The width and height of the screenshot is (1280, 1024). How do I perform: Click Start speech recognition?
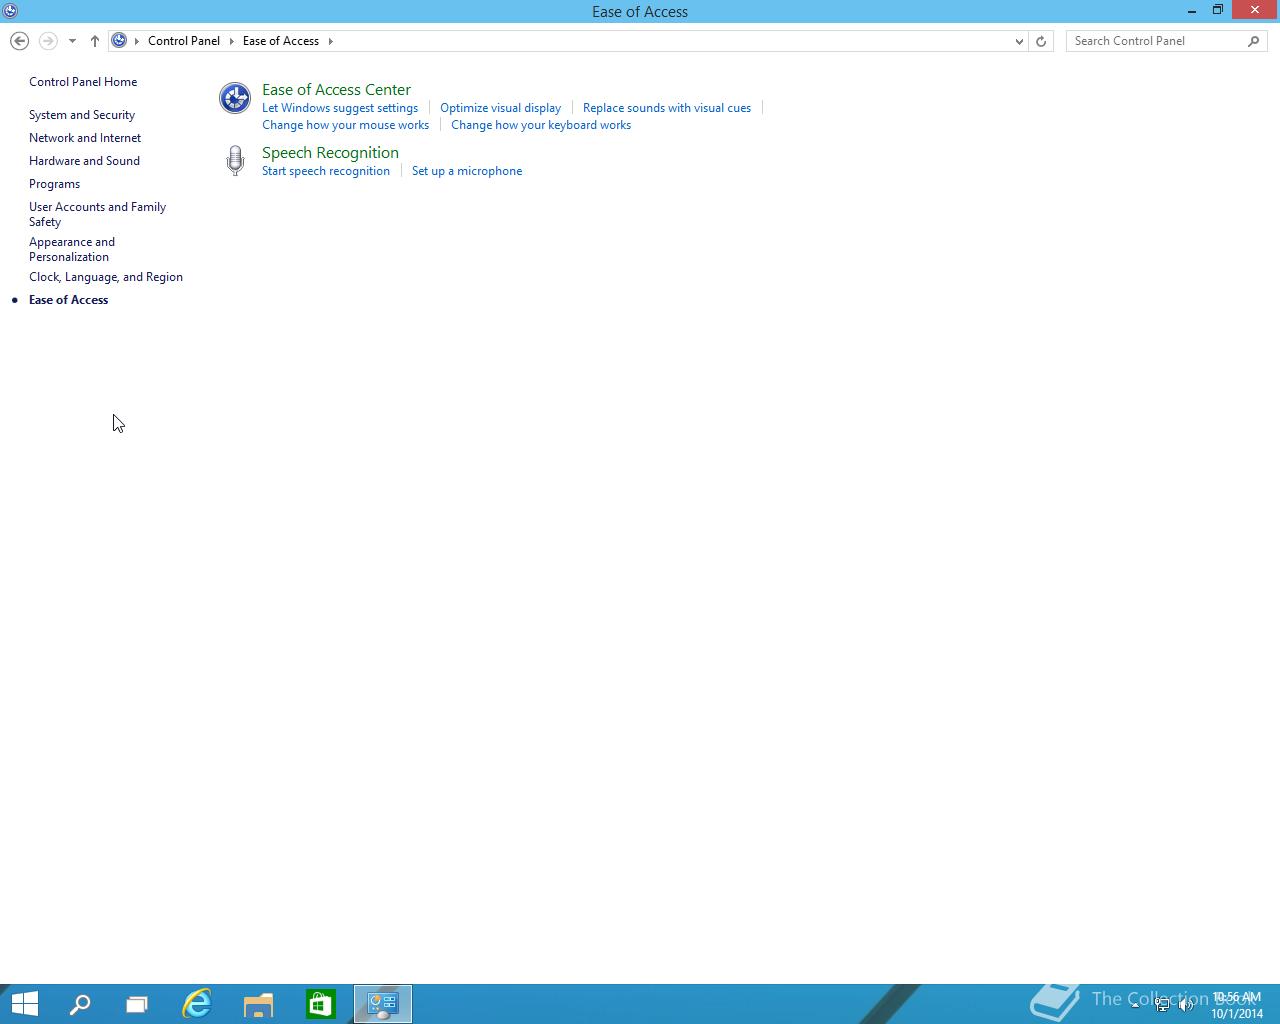point(326,171)
